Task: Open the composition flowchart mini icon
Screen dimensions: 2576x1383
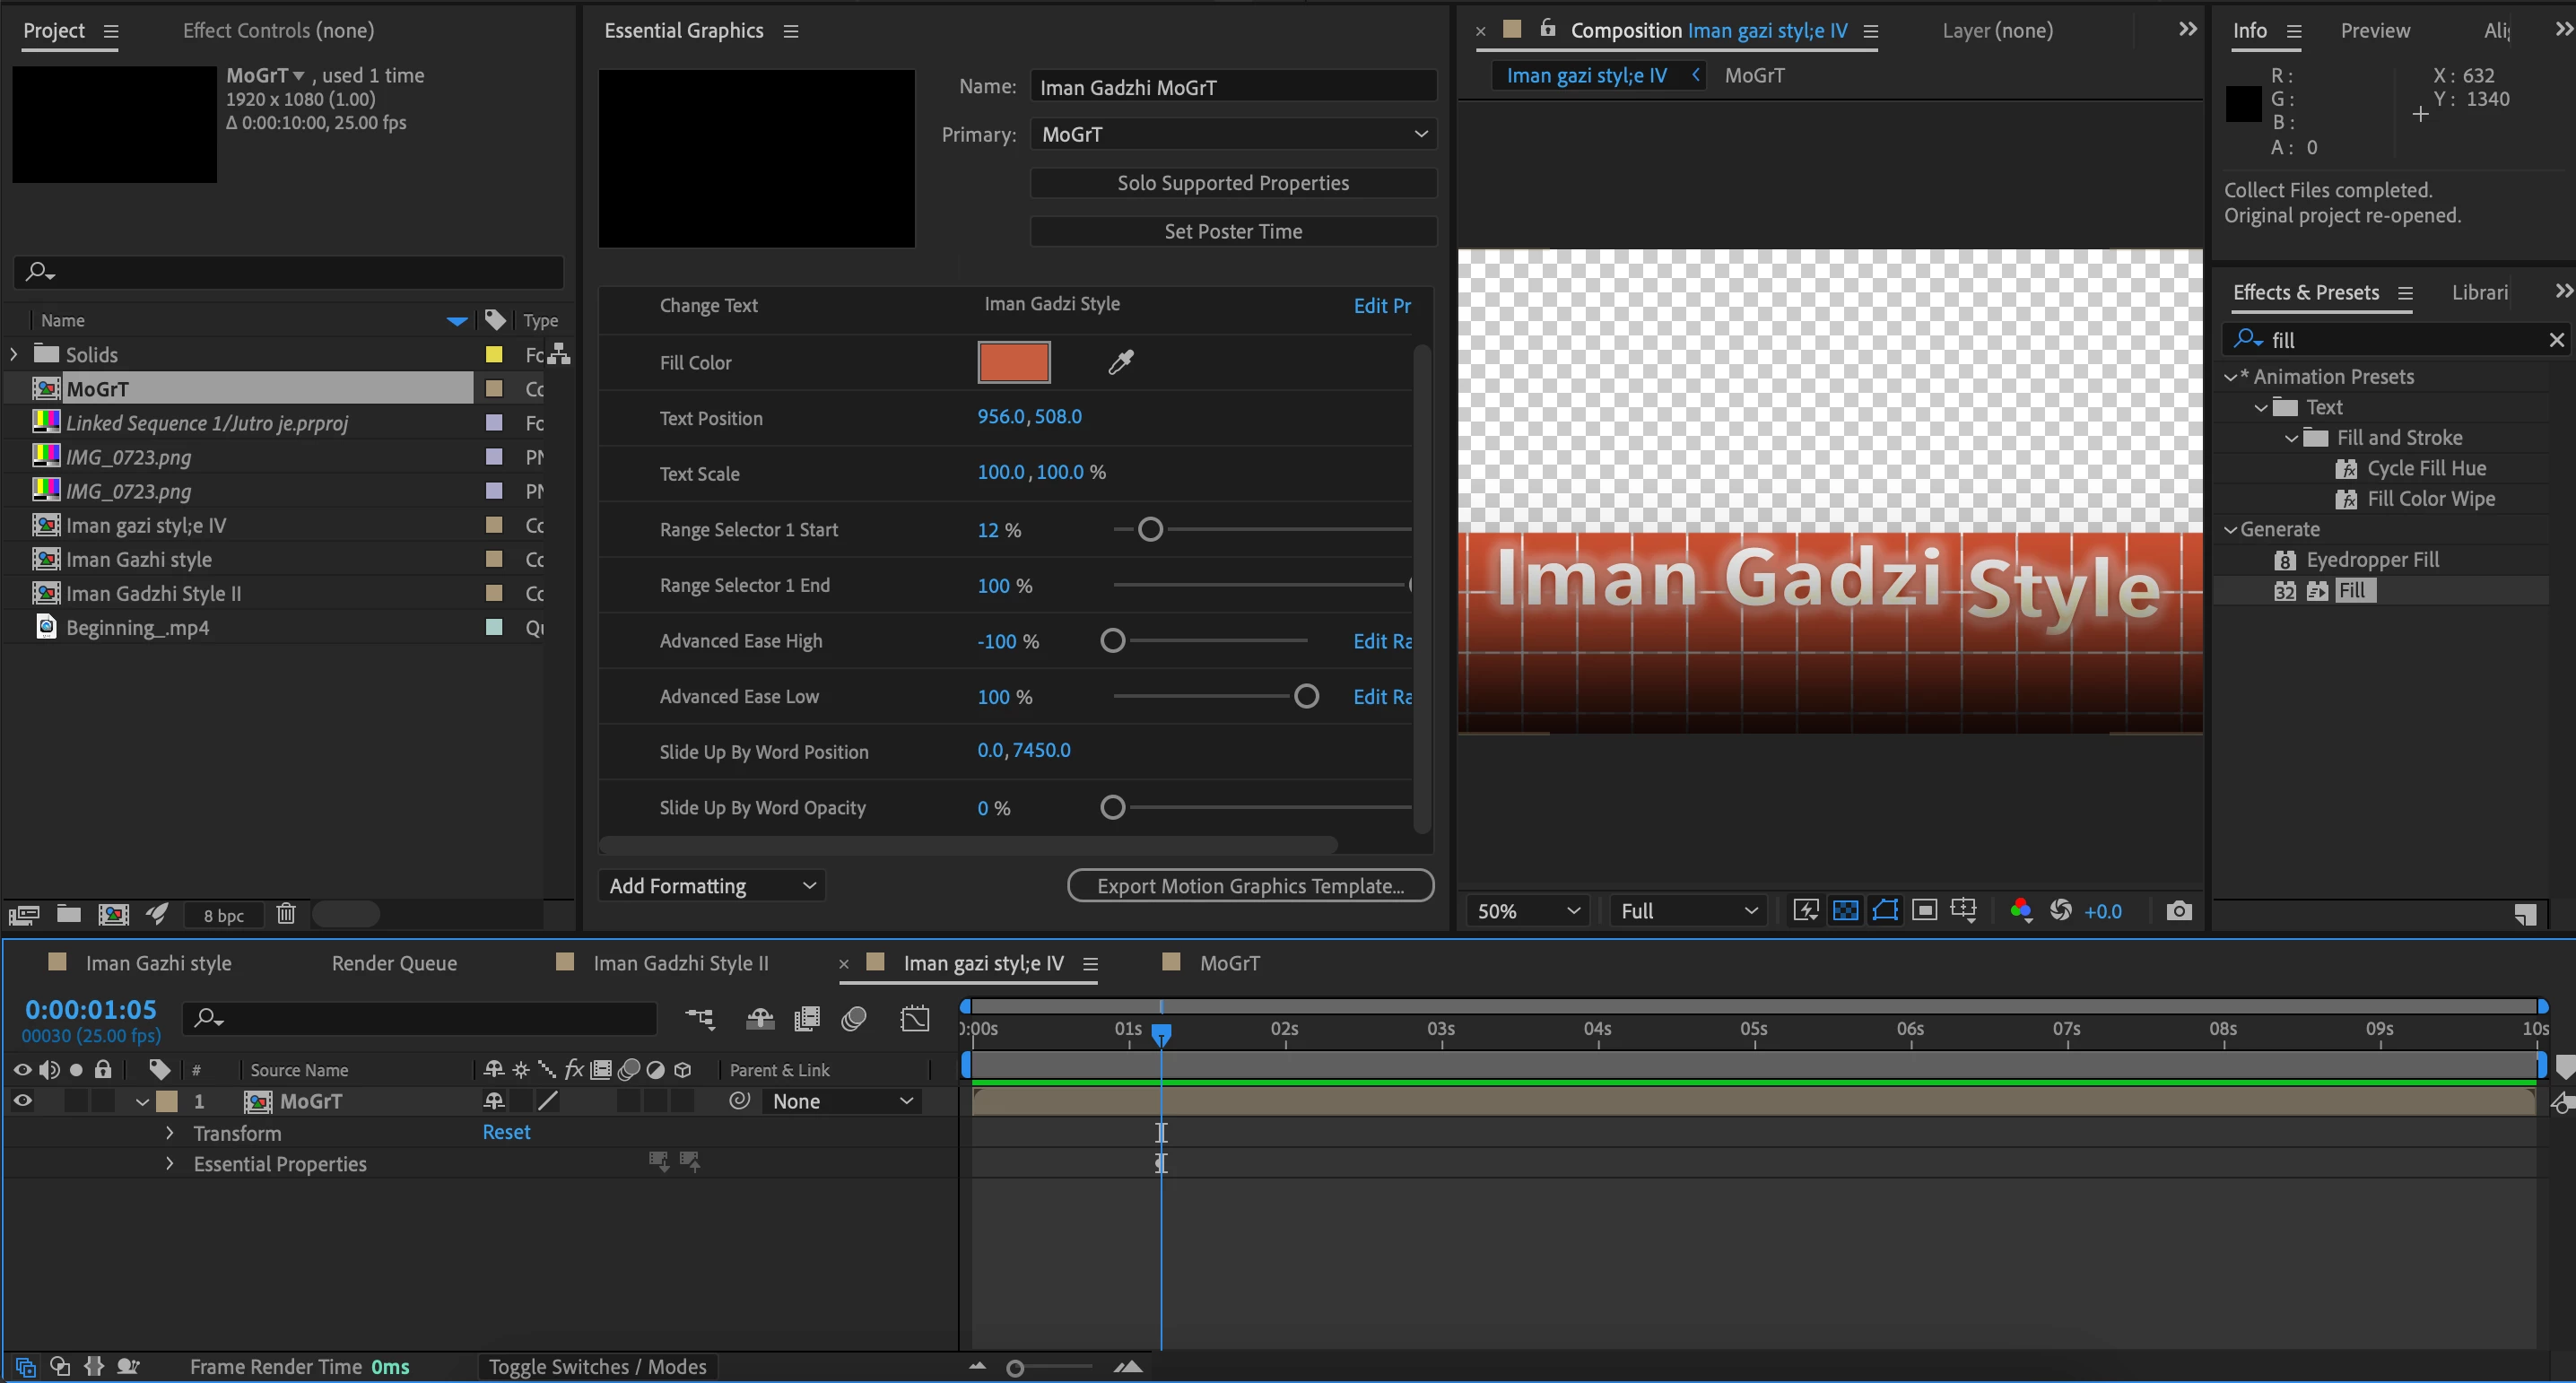Action: click(x=700, y=1019)
